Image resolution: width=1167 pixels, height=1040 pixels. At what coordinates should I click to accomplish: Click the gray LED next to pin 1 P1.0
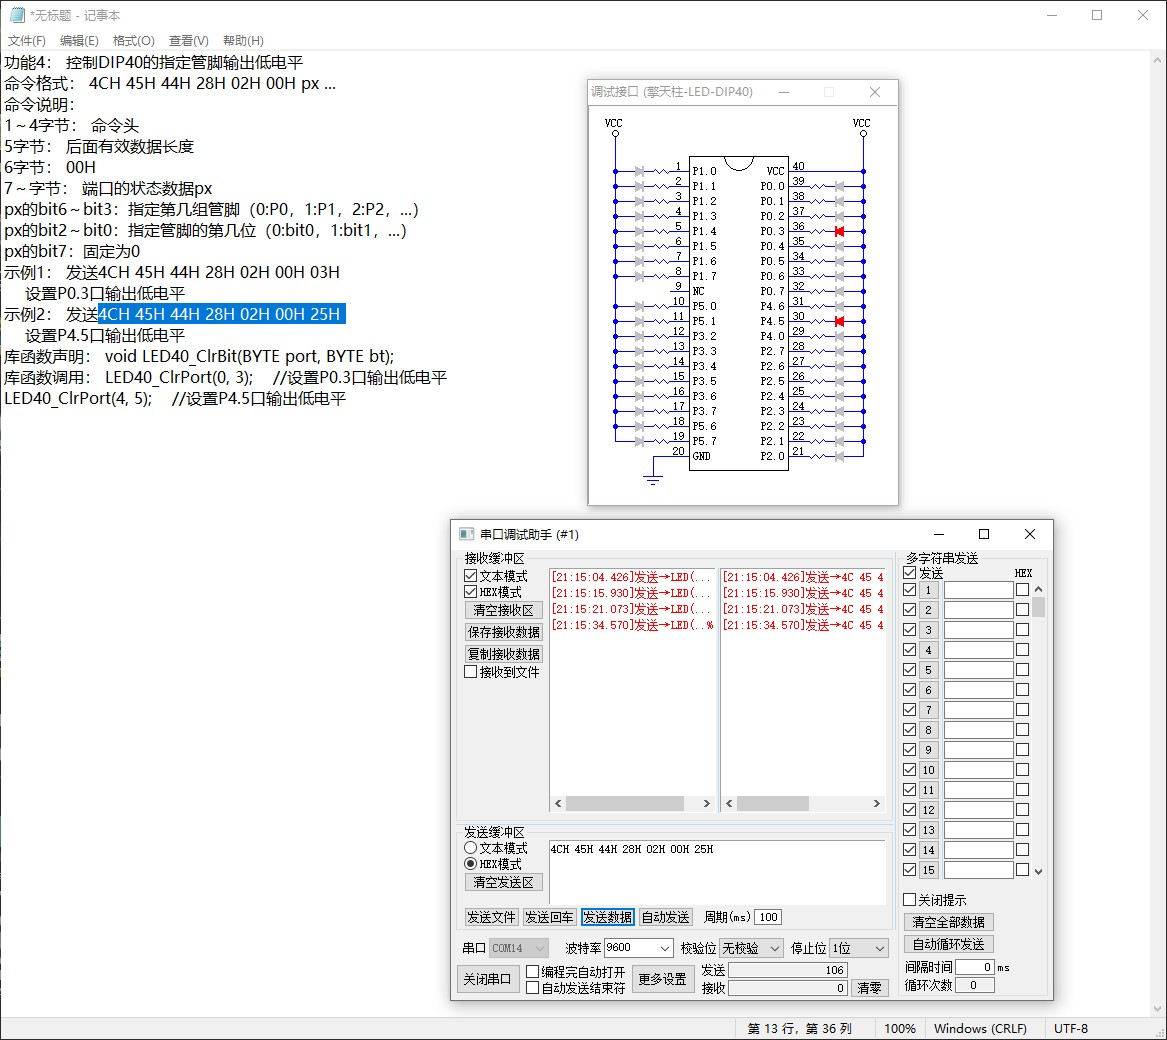[639, 171]
